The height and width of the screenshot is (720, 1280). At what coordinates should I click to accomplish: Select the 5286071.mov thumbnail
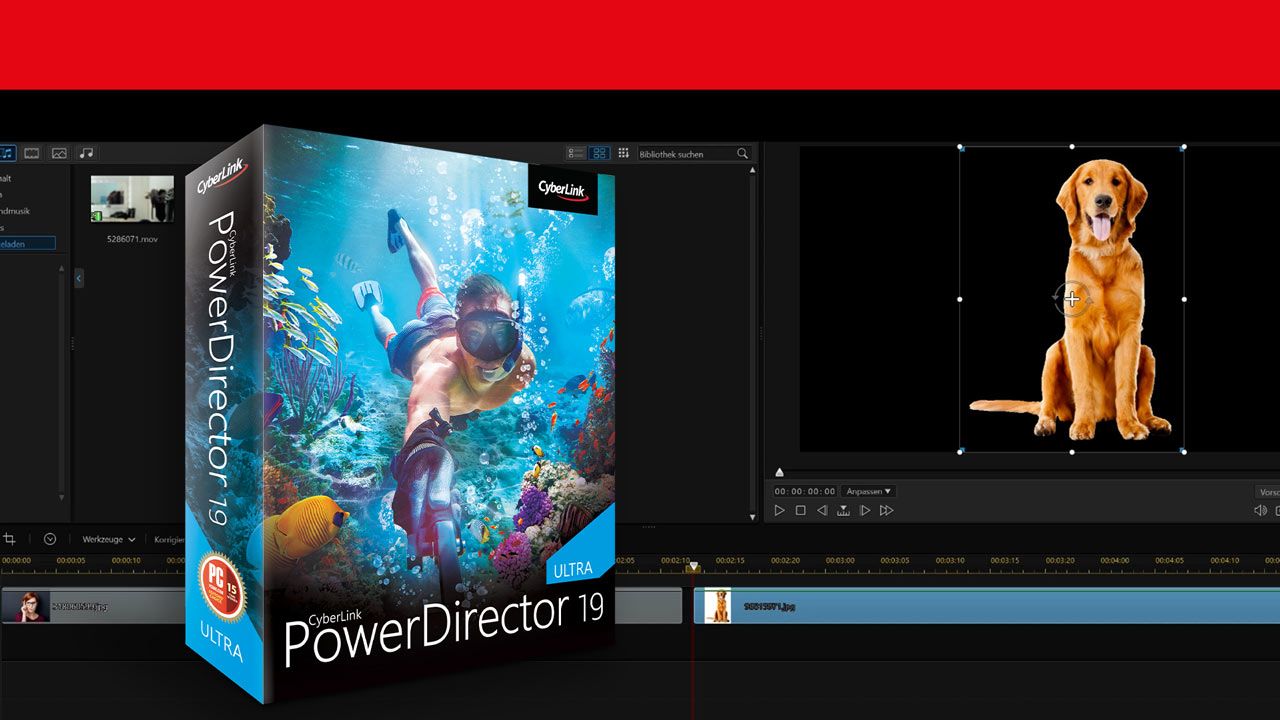pyautogui.click(x=132, y=199)
